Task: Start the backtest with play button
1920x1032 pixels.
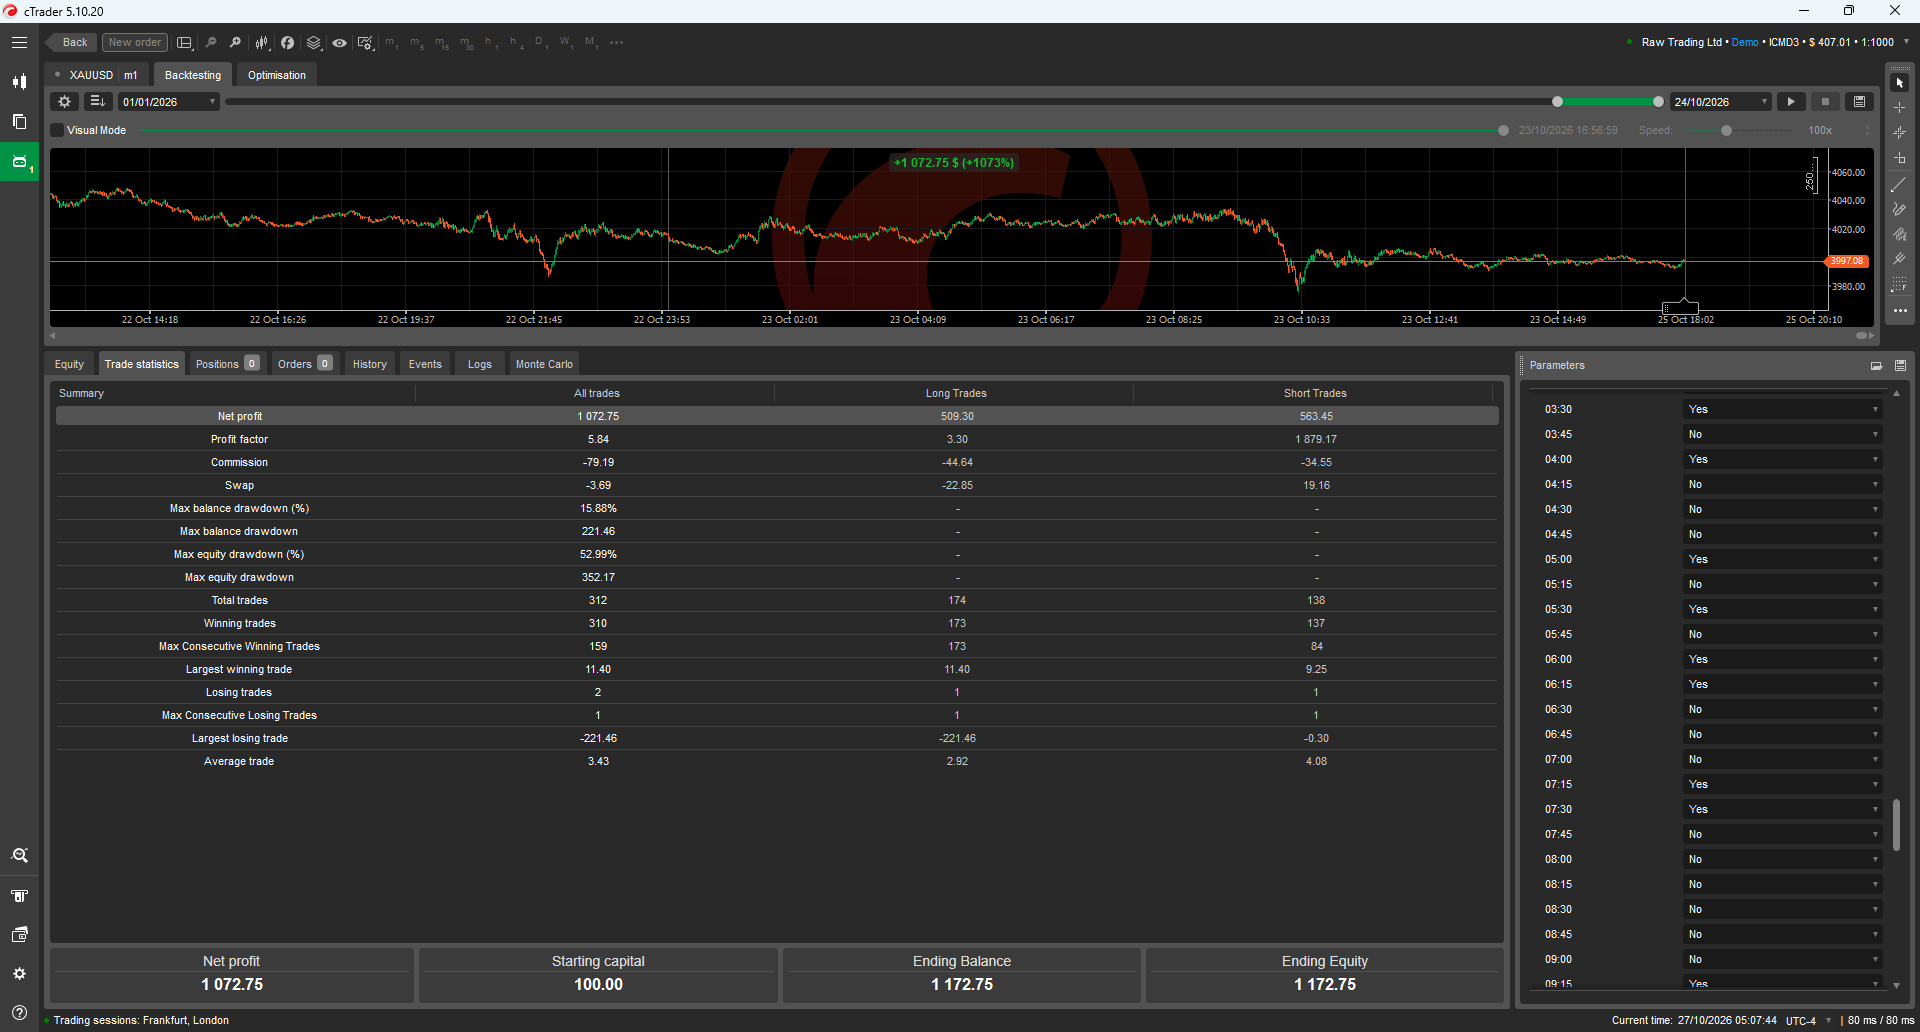Action: pyautogui.click(x=1791, y=102)
